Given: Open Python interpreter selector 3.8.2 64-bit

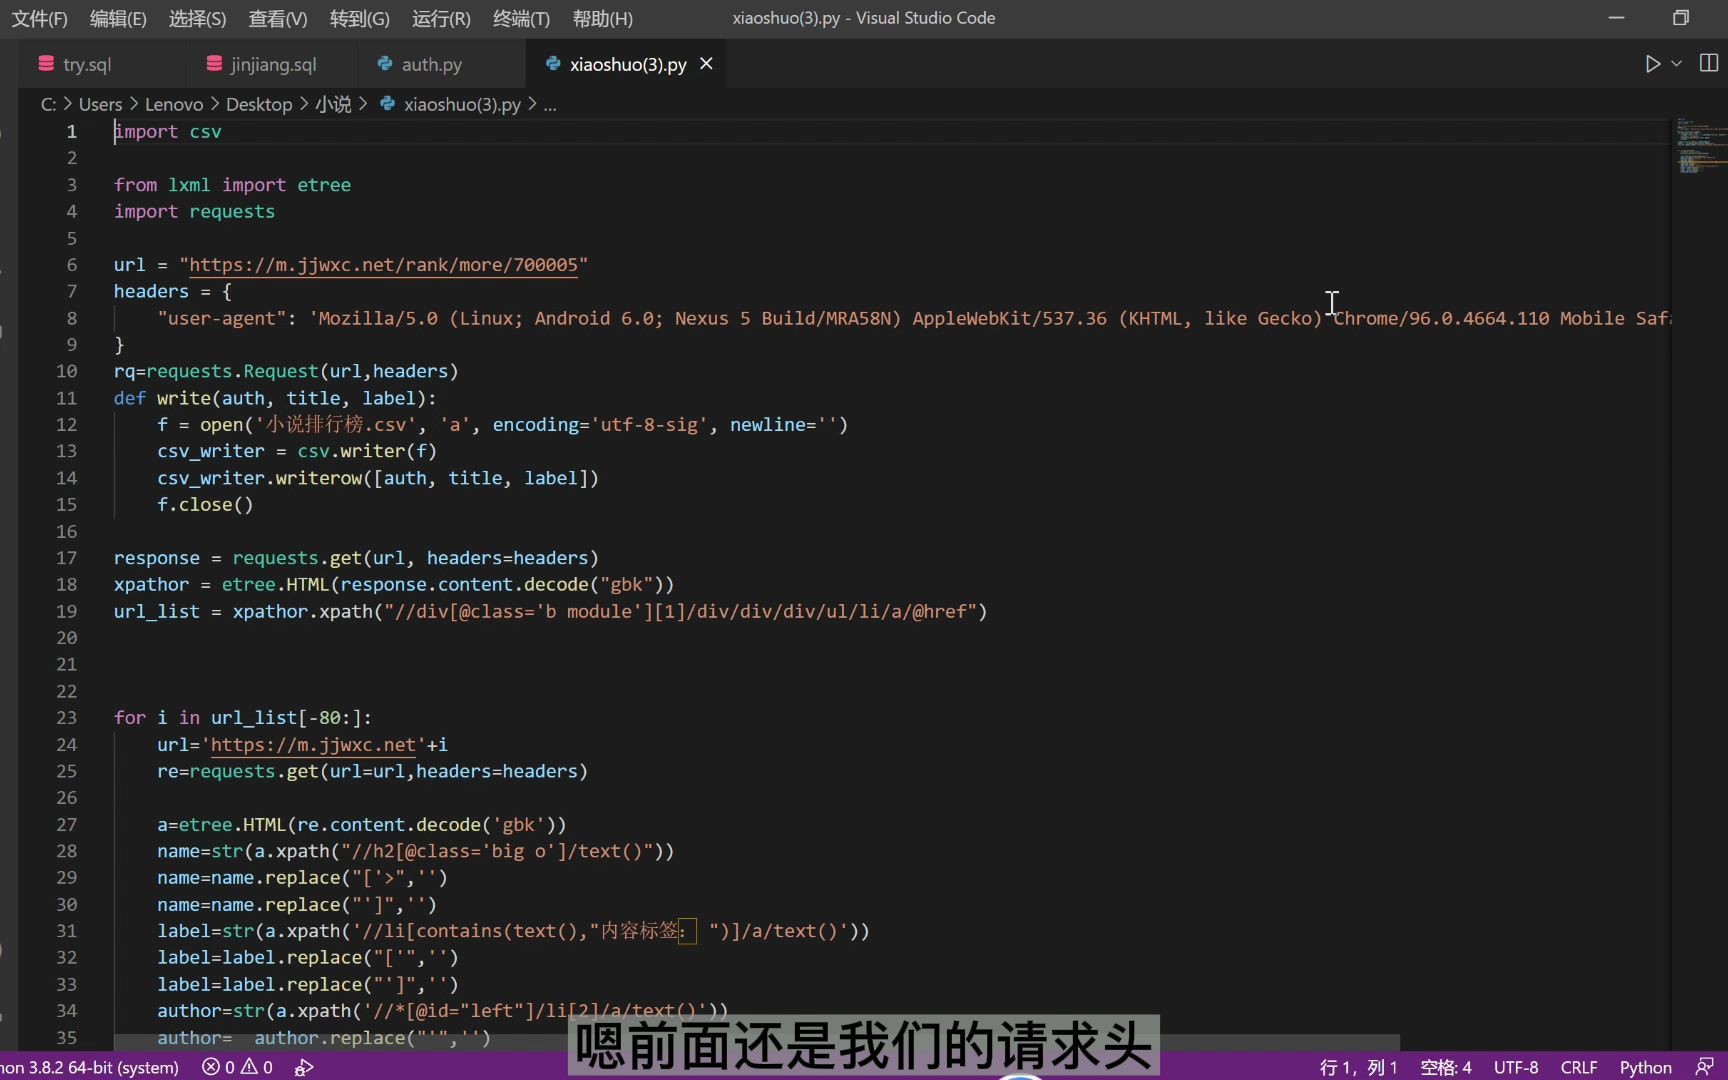Looking at the screenshot, I should [90, 1067].
